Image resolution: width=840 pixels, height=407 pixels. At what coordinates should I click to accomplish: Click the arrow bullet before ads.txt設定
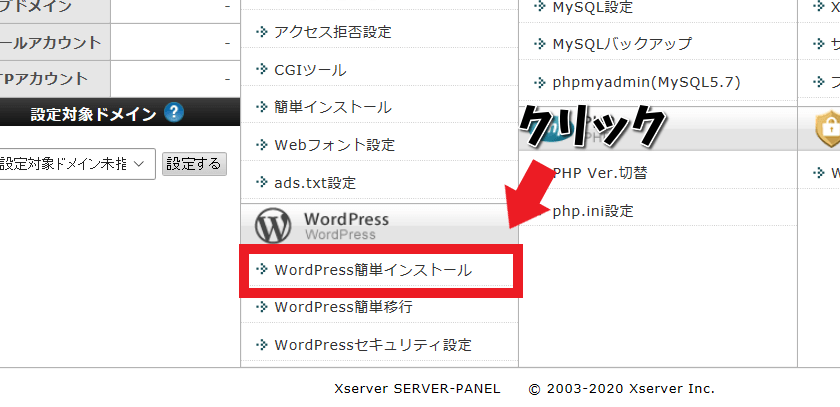pos(261,183)
